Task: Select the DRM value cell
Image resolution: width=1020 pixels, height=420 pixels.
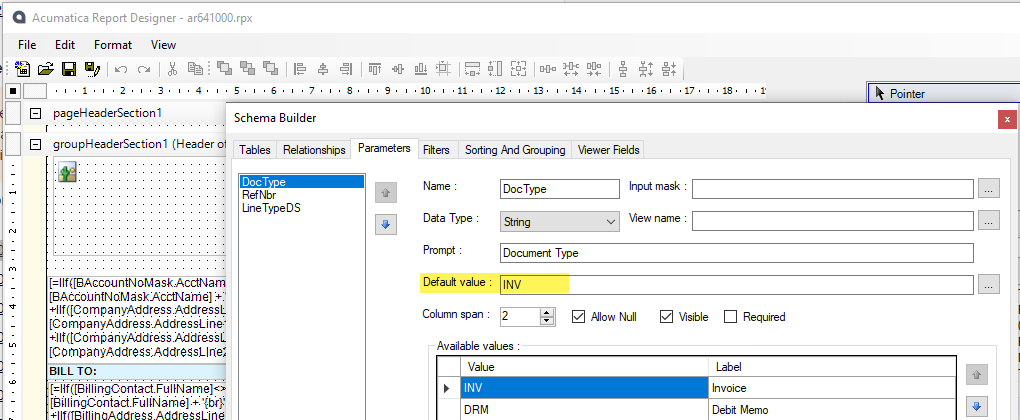Action: pyautogui.click(x=584, y=410)
